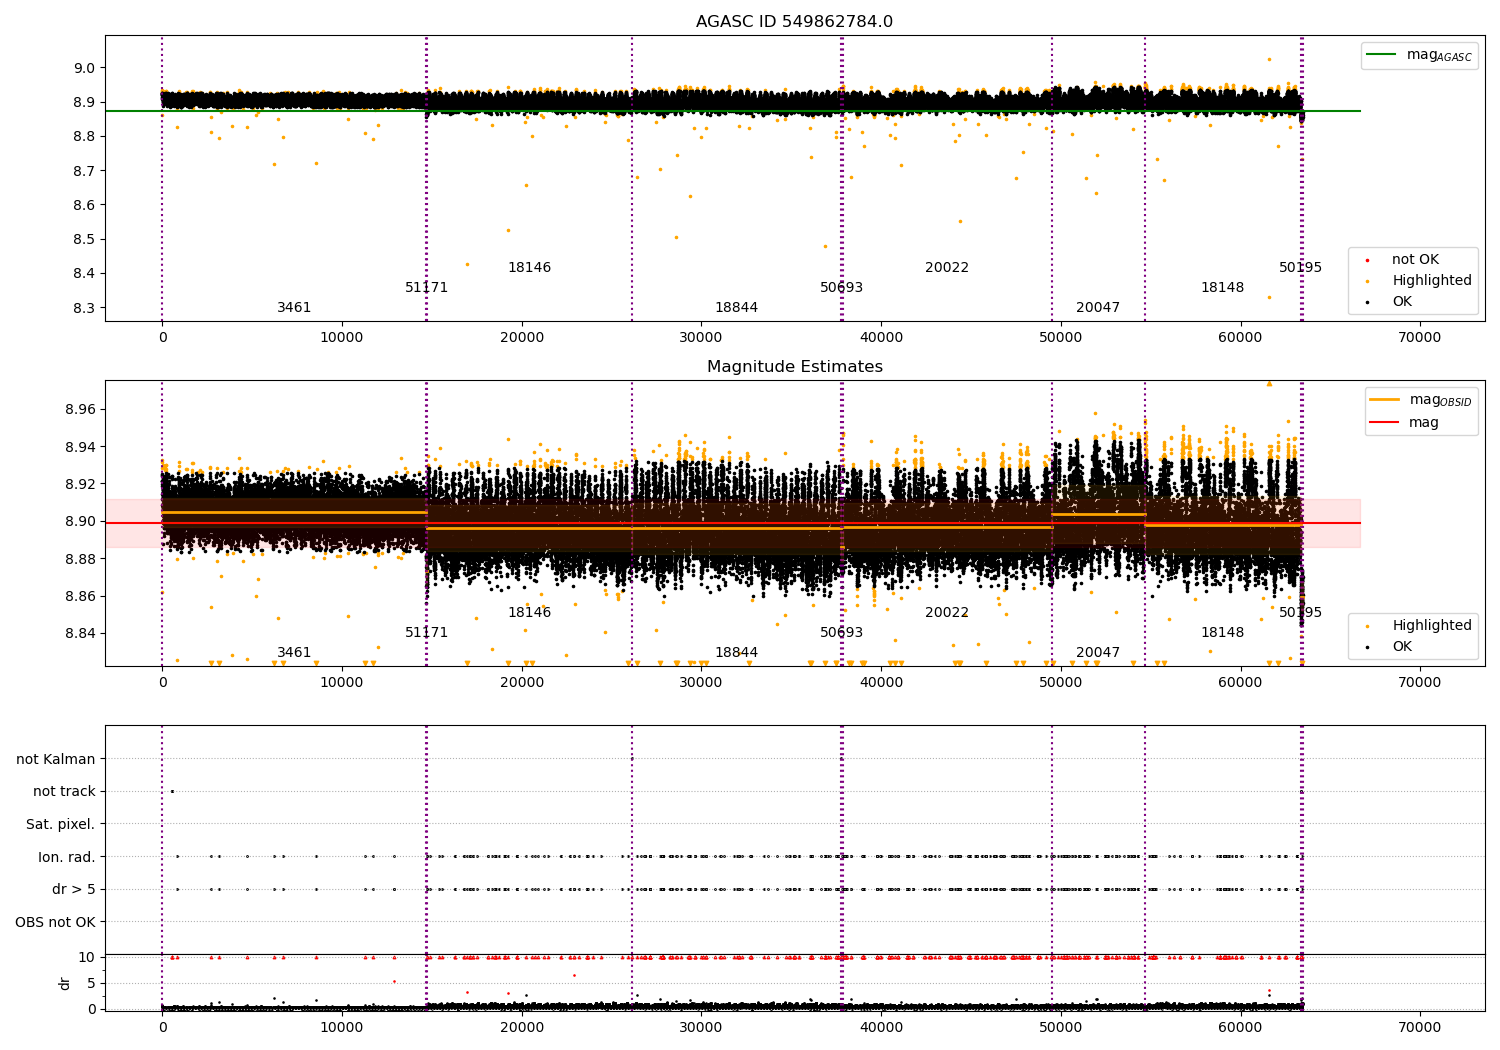
Task: Click obsid label '18844' in AGASC ID plot
Action: (736, 308)
